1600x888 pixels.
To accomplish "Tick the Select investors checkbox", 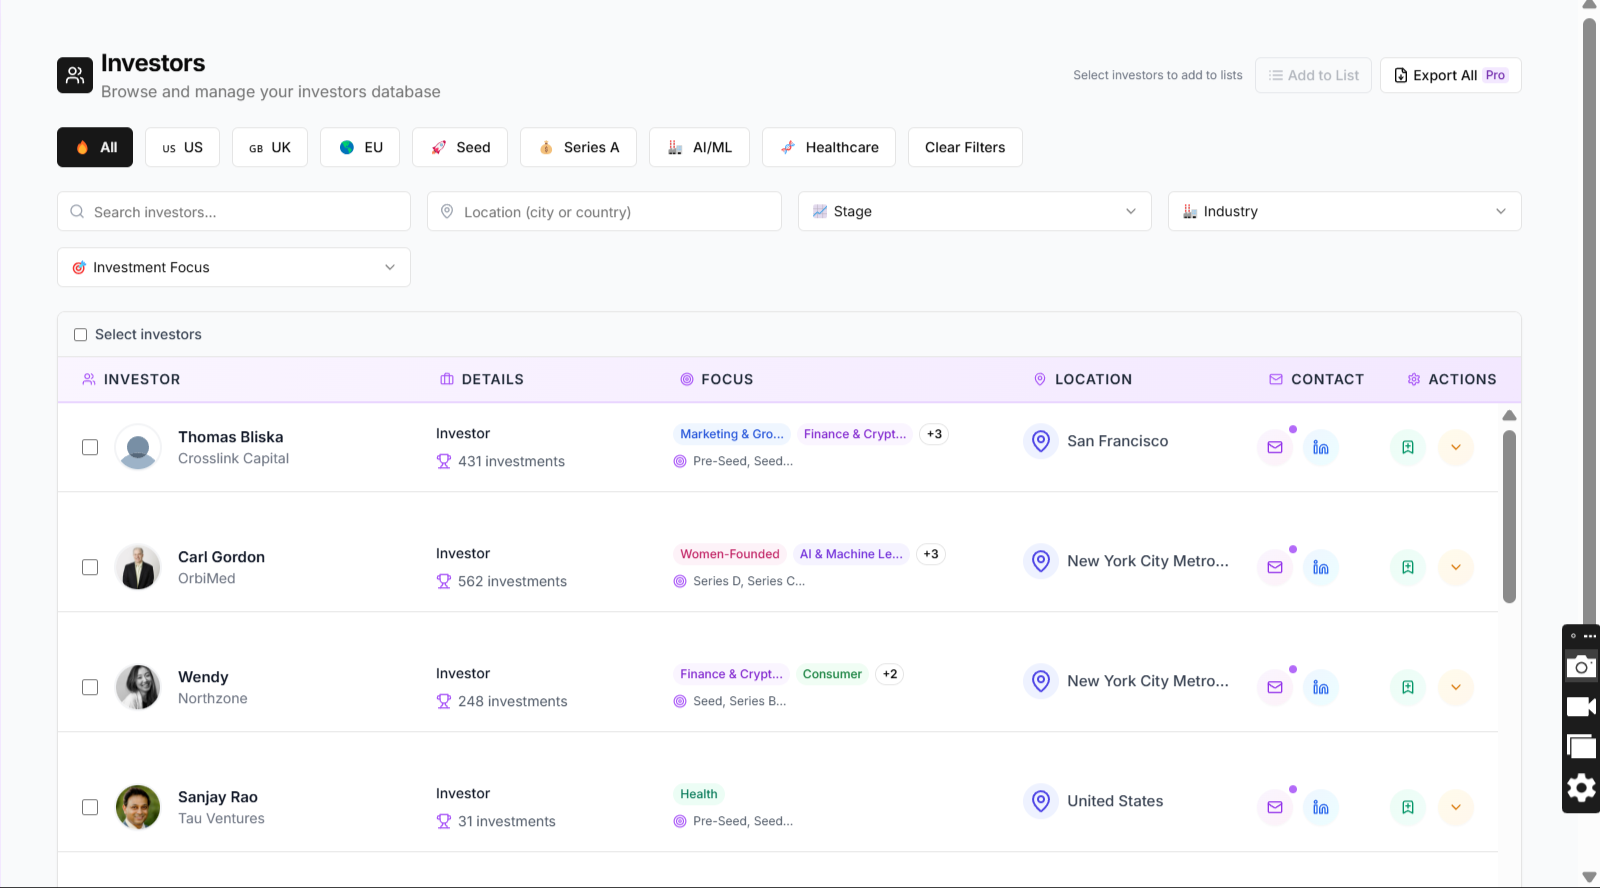I will pyautogui.click(x=81, y=335).
